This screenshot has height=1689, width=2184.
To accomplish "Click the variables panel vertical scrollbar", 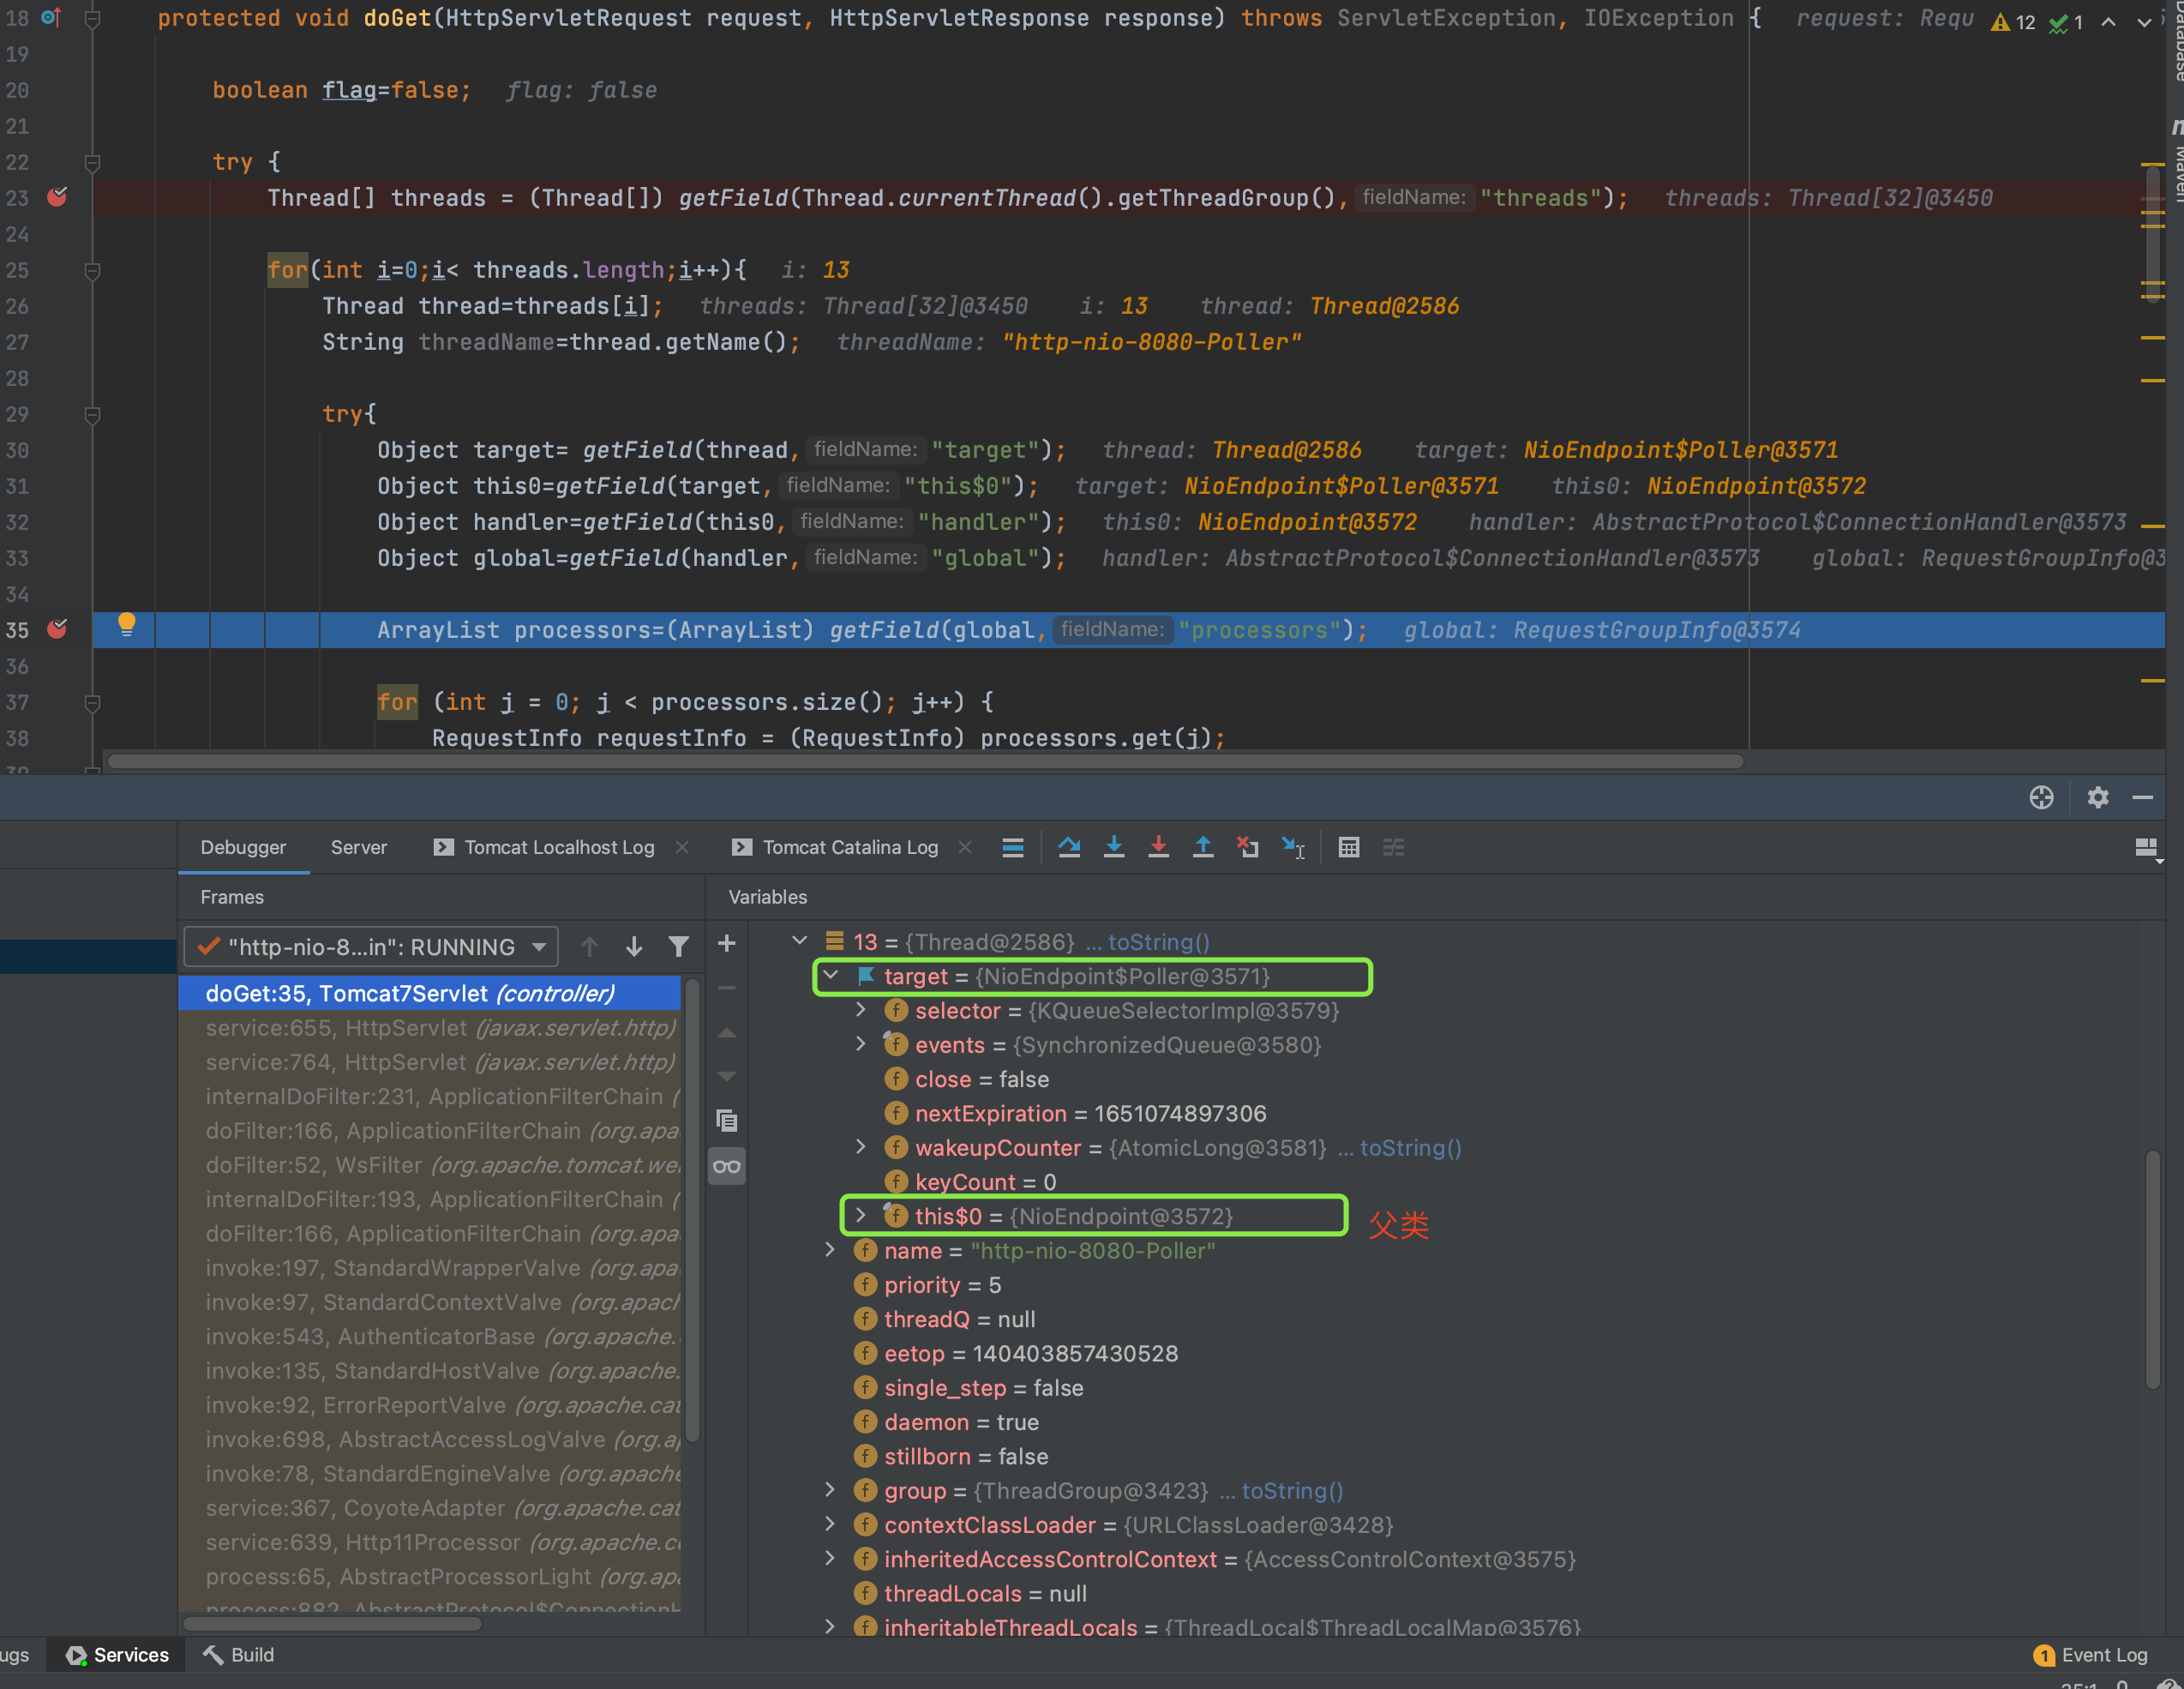I will coord(2152,1270).
